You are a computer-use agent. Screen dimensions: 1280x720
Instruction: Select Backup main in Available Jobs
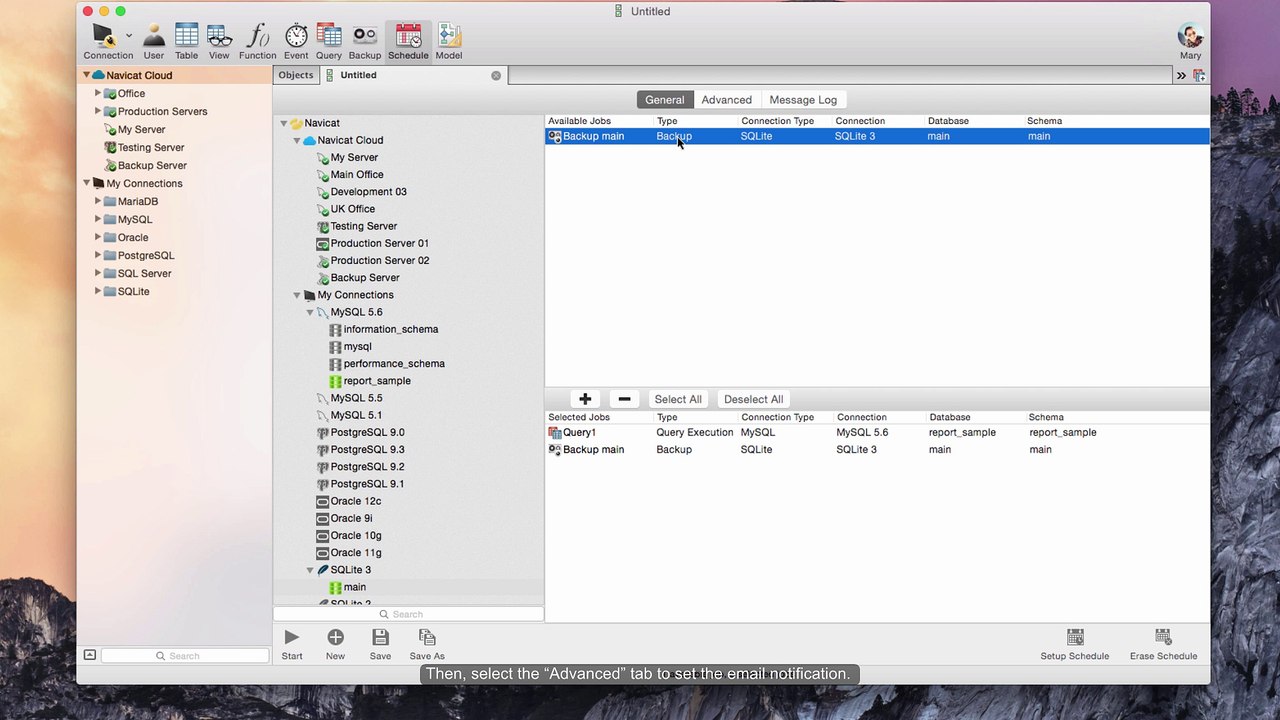pos(877,136)
